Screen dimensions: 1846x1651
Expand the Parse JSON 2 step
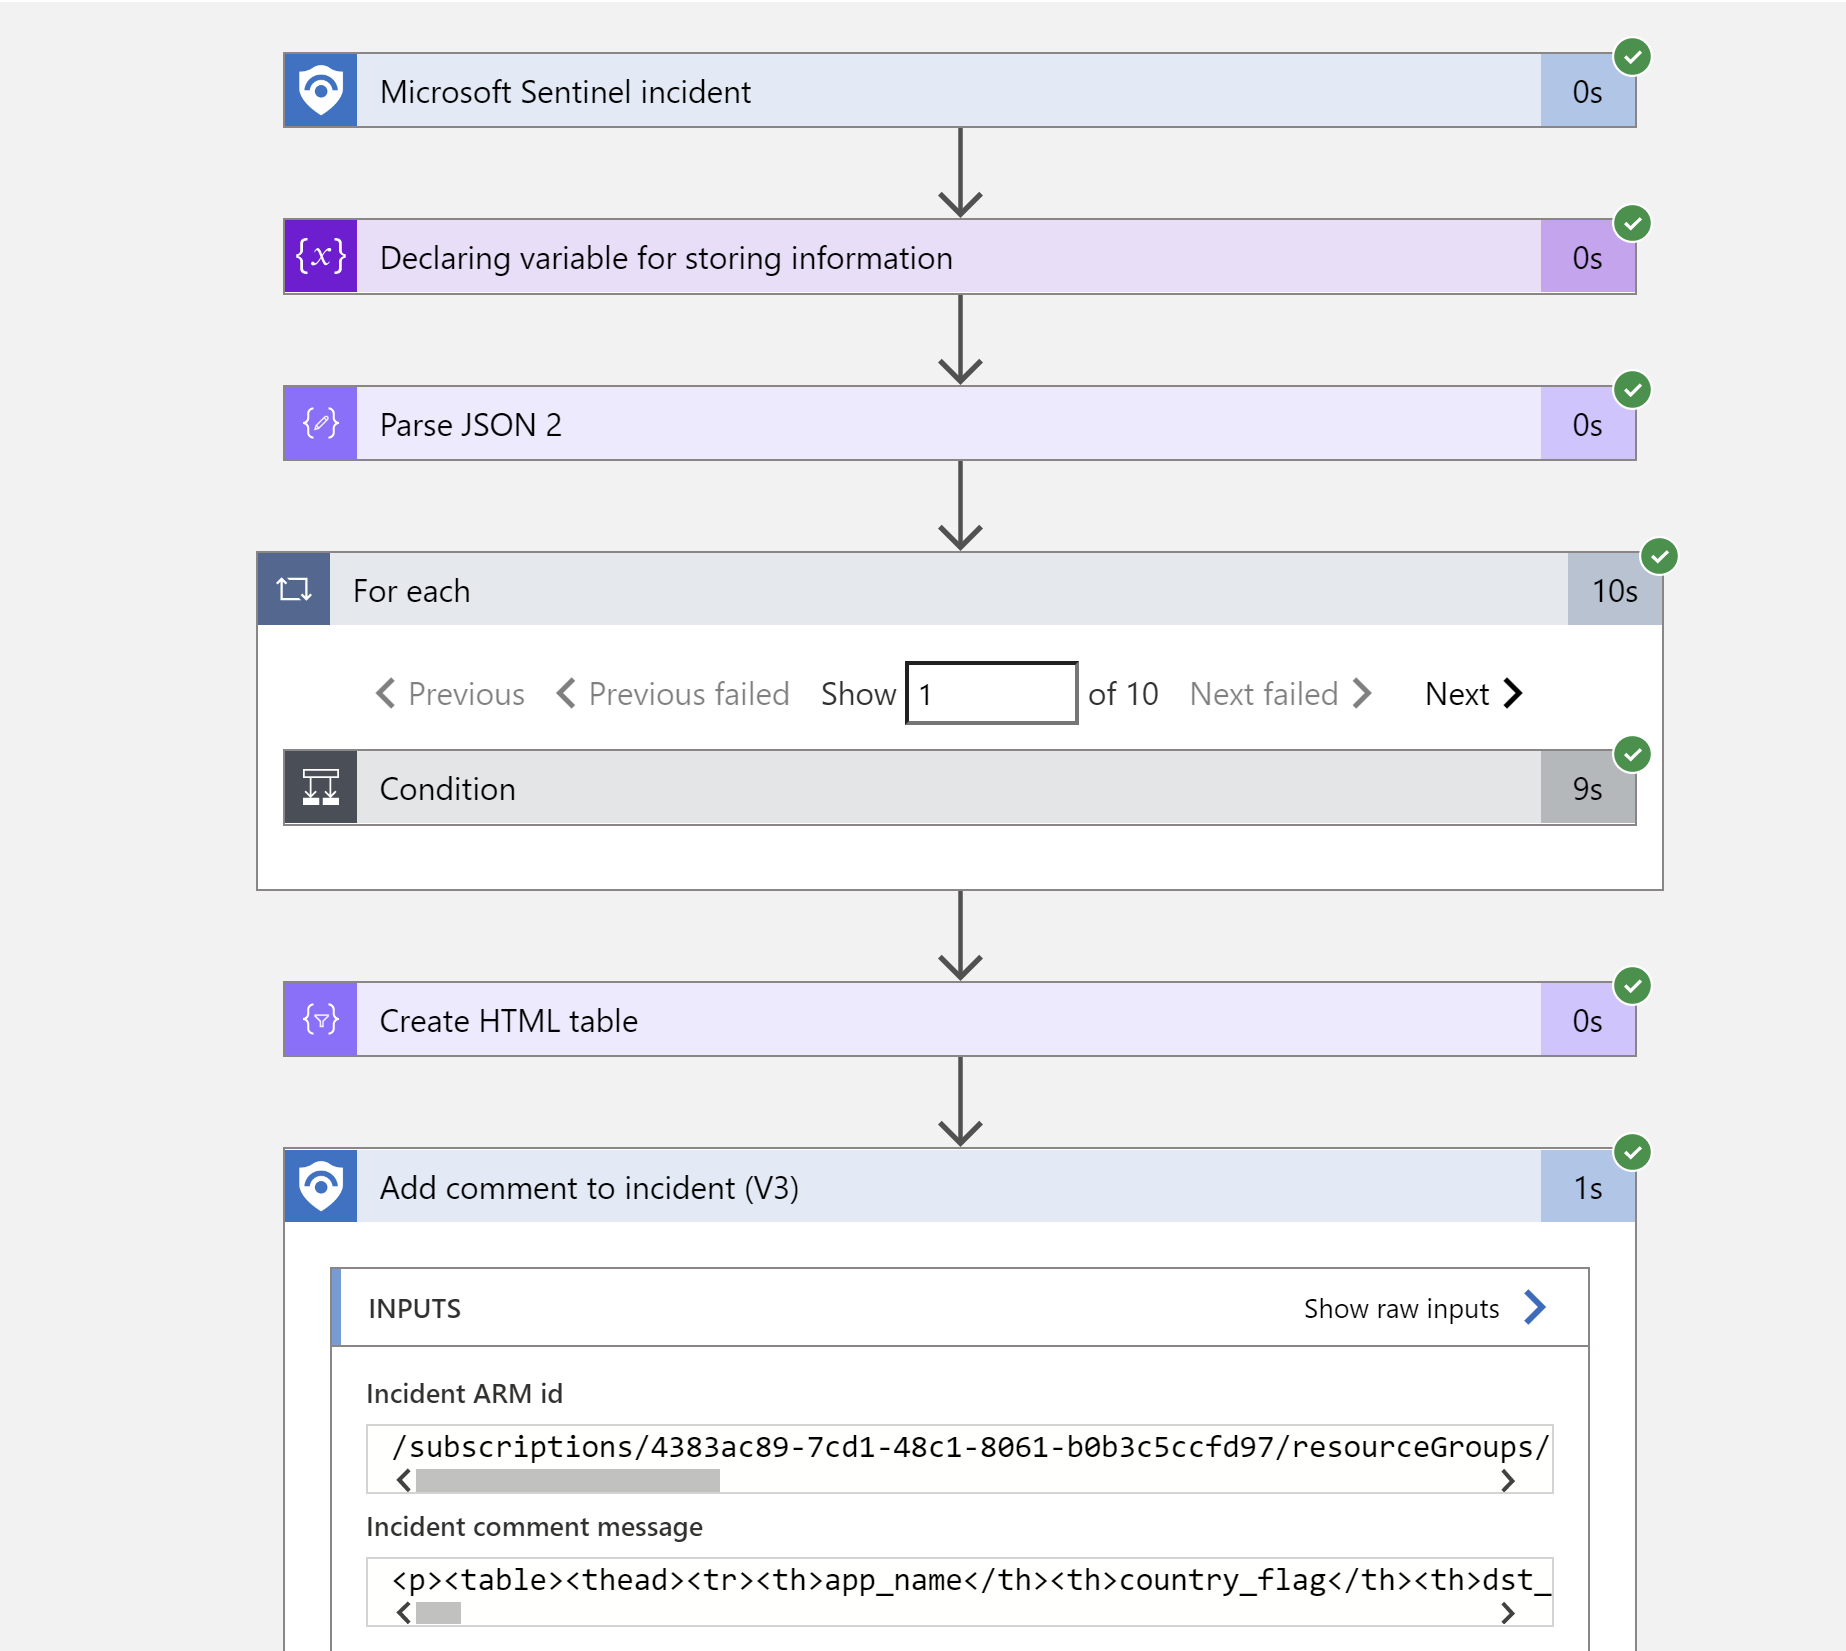click(x=960, y=424)
